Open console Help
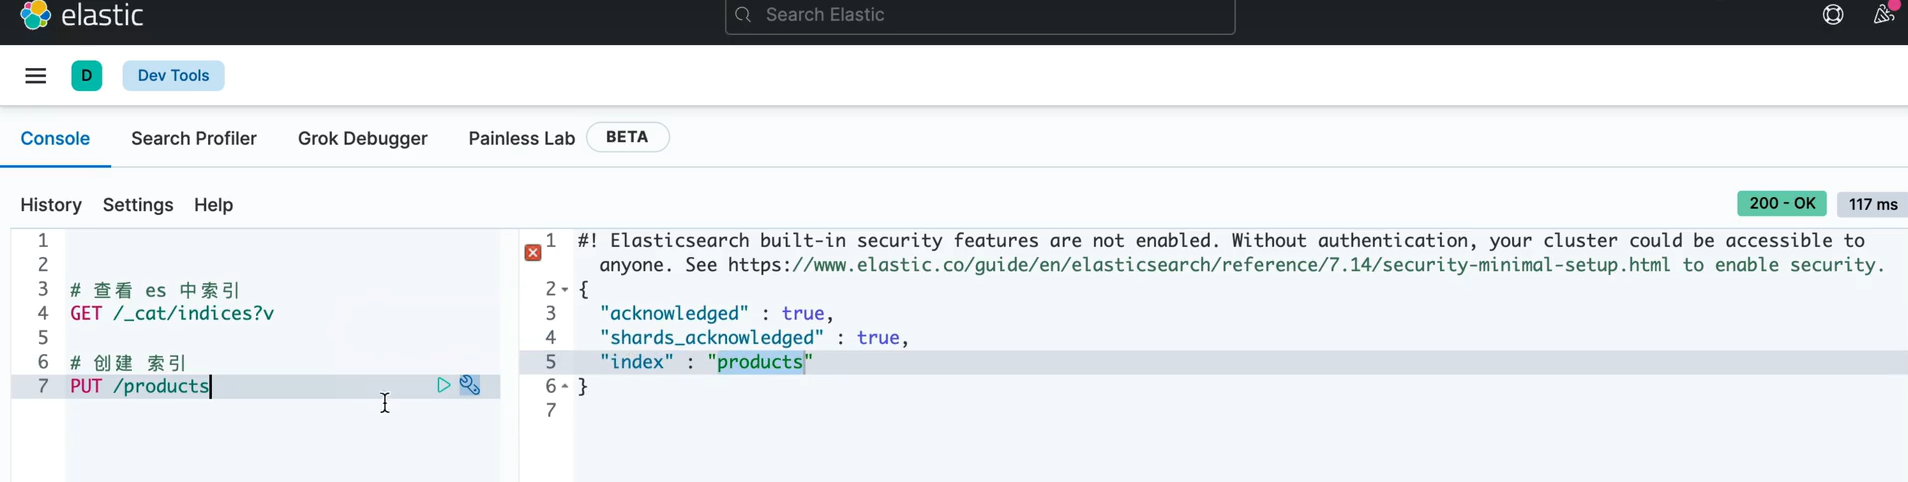The height and width of the screenshot is (482, 1908). [x=213, y=205]
